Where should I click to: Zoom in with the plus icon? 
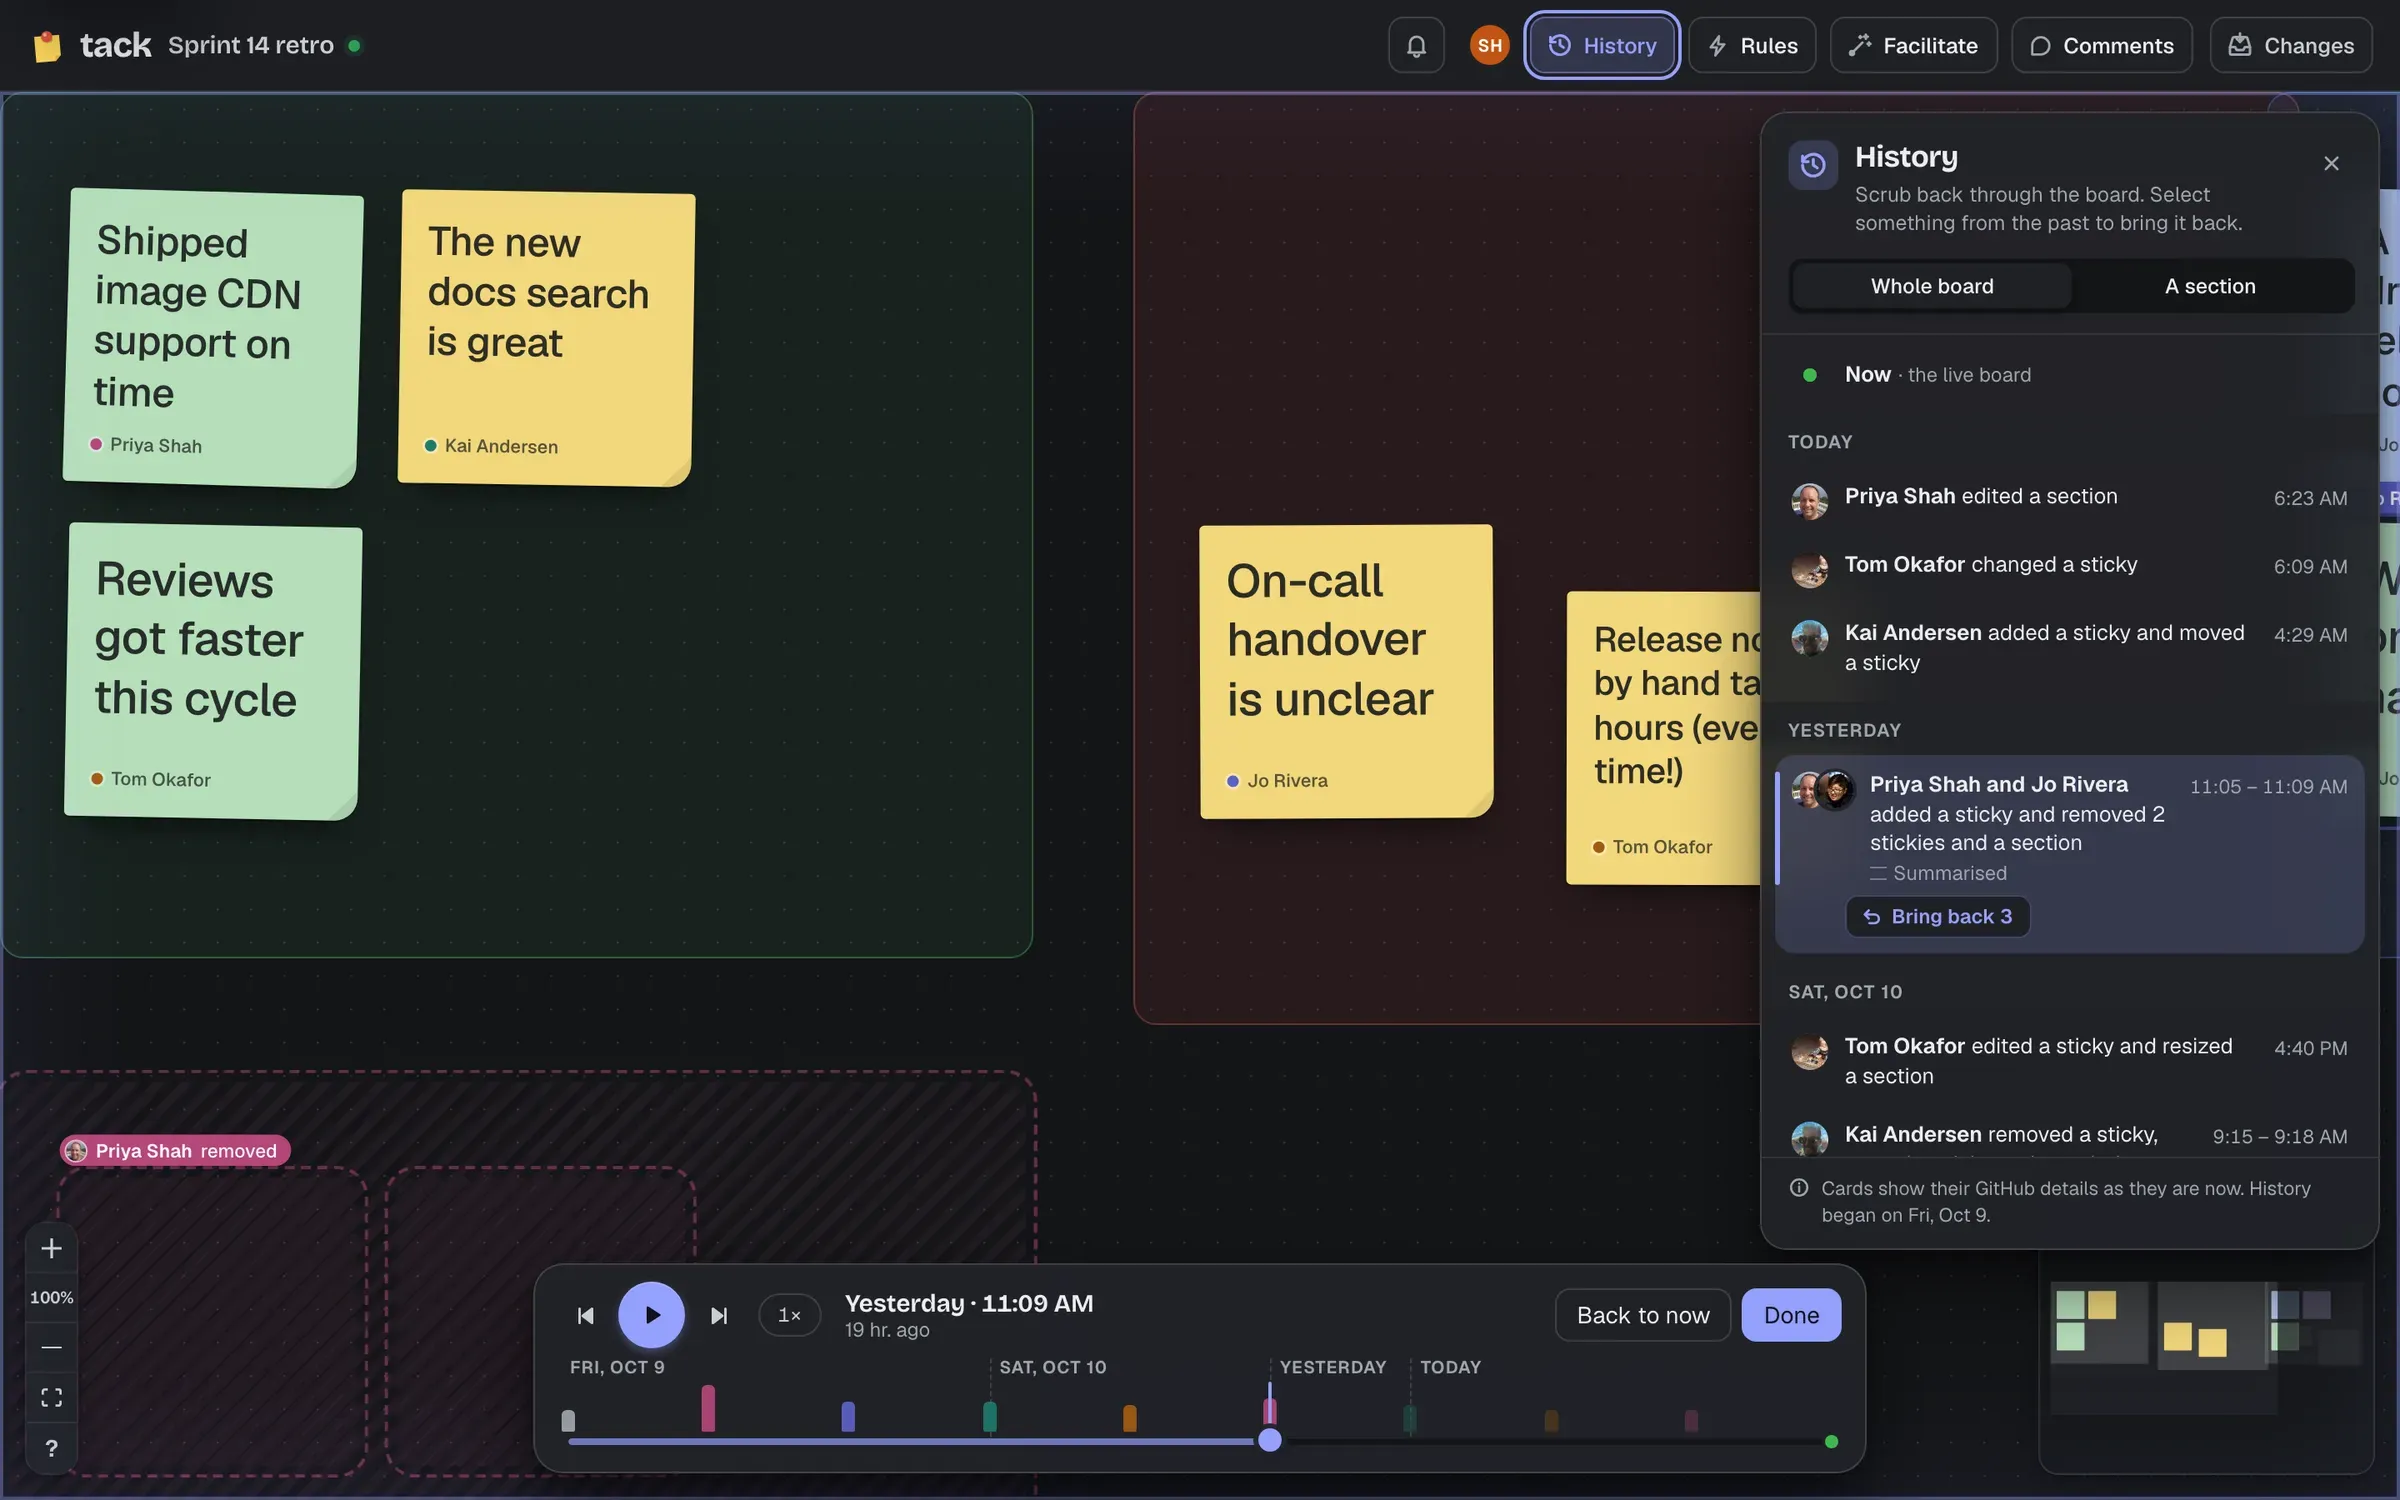pyautogui.click(x=51, y=1248)
